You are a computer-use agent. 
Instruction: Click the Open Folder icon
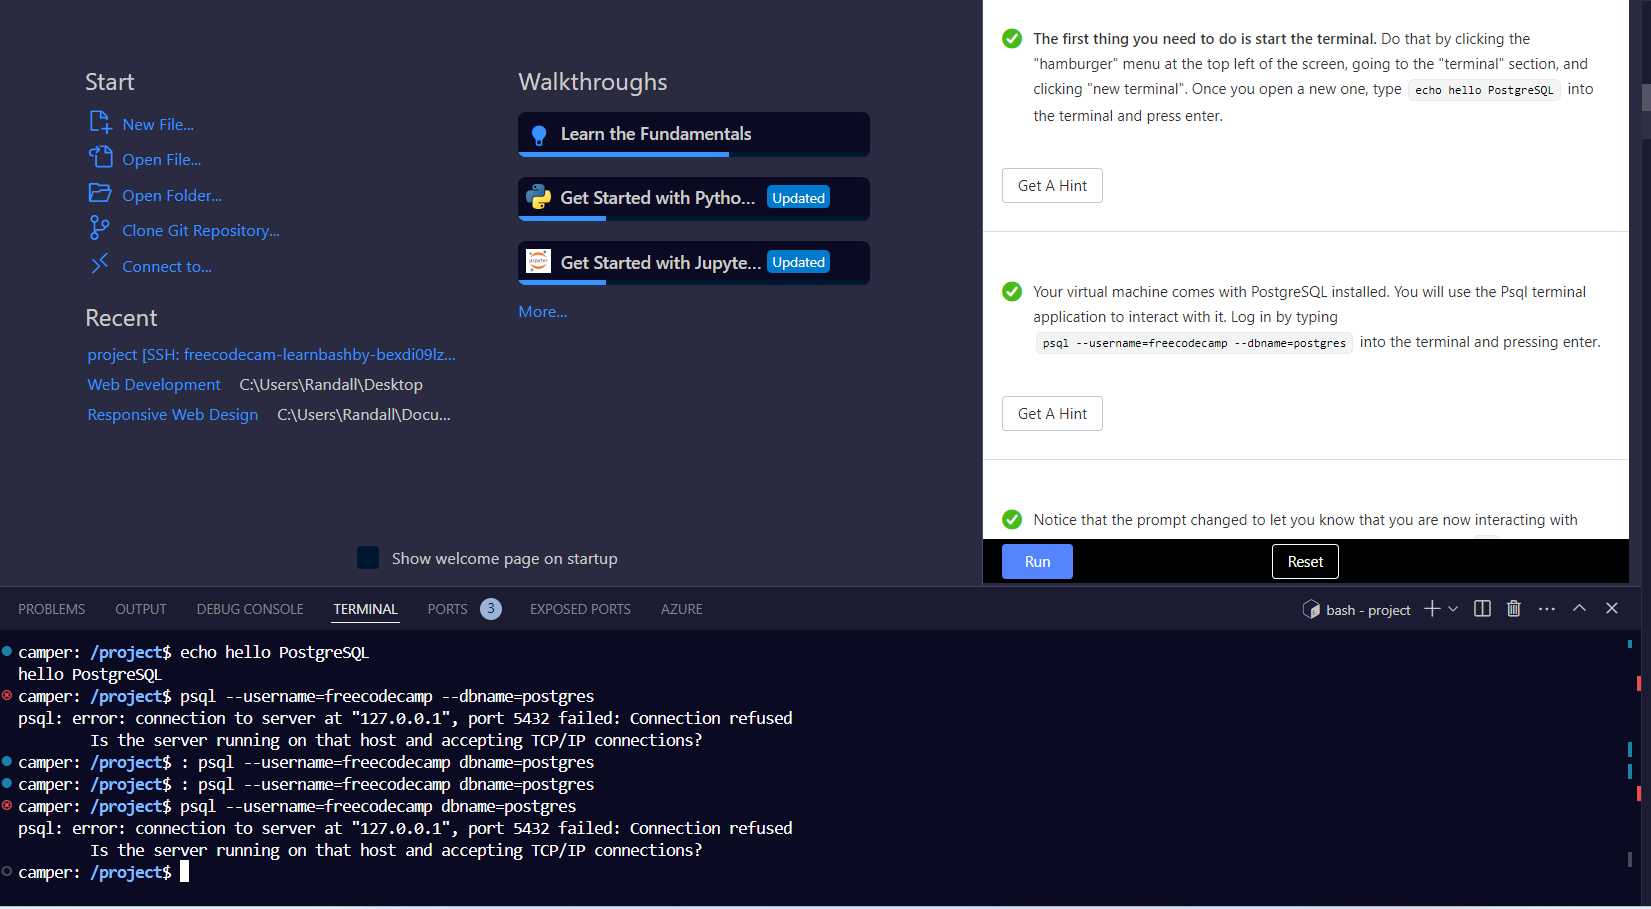tap(99, 193)
